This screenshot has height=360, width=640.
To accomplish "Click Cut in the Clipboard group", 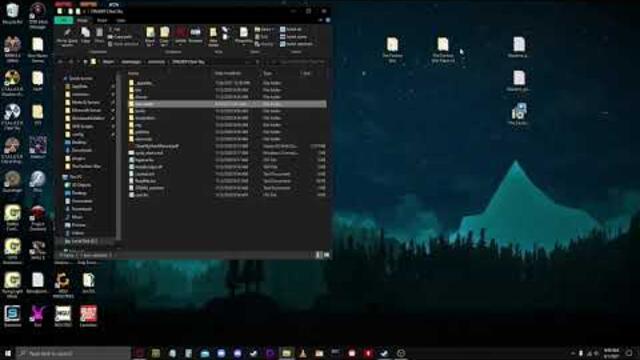I will click(x=116, y=29).
